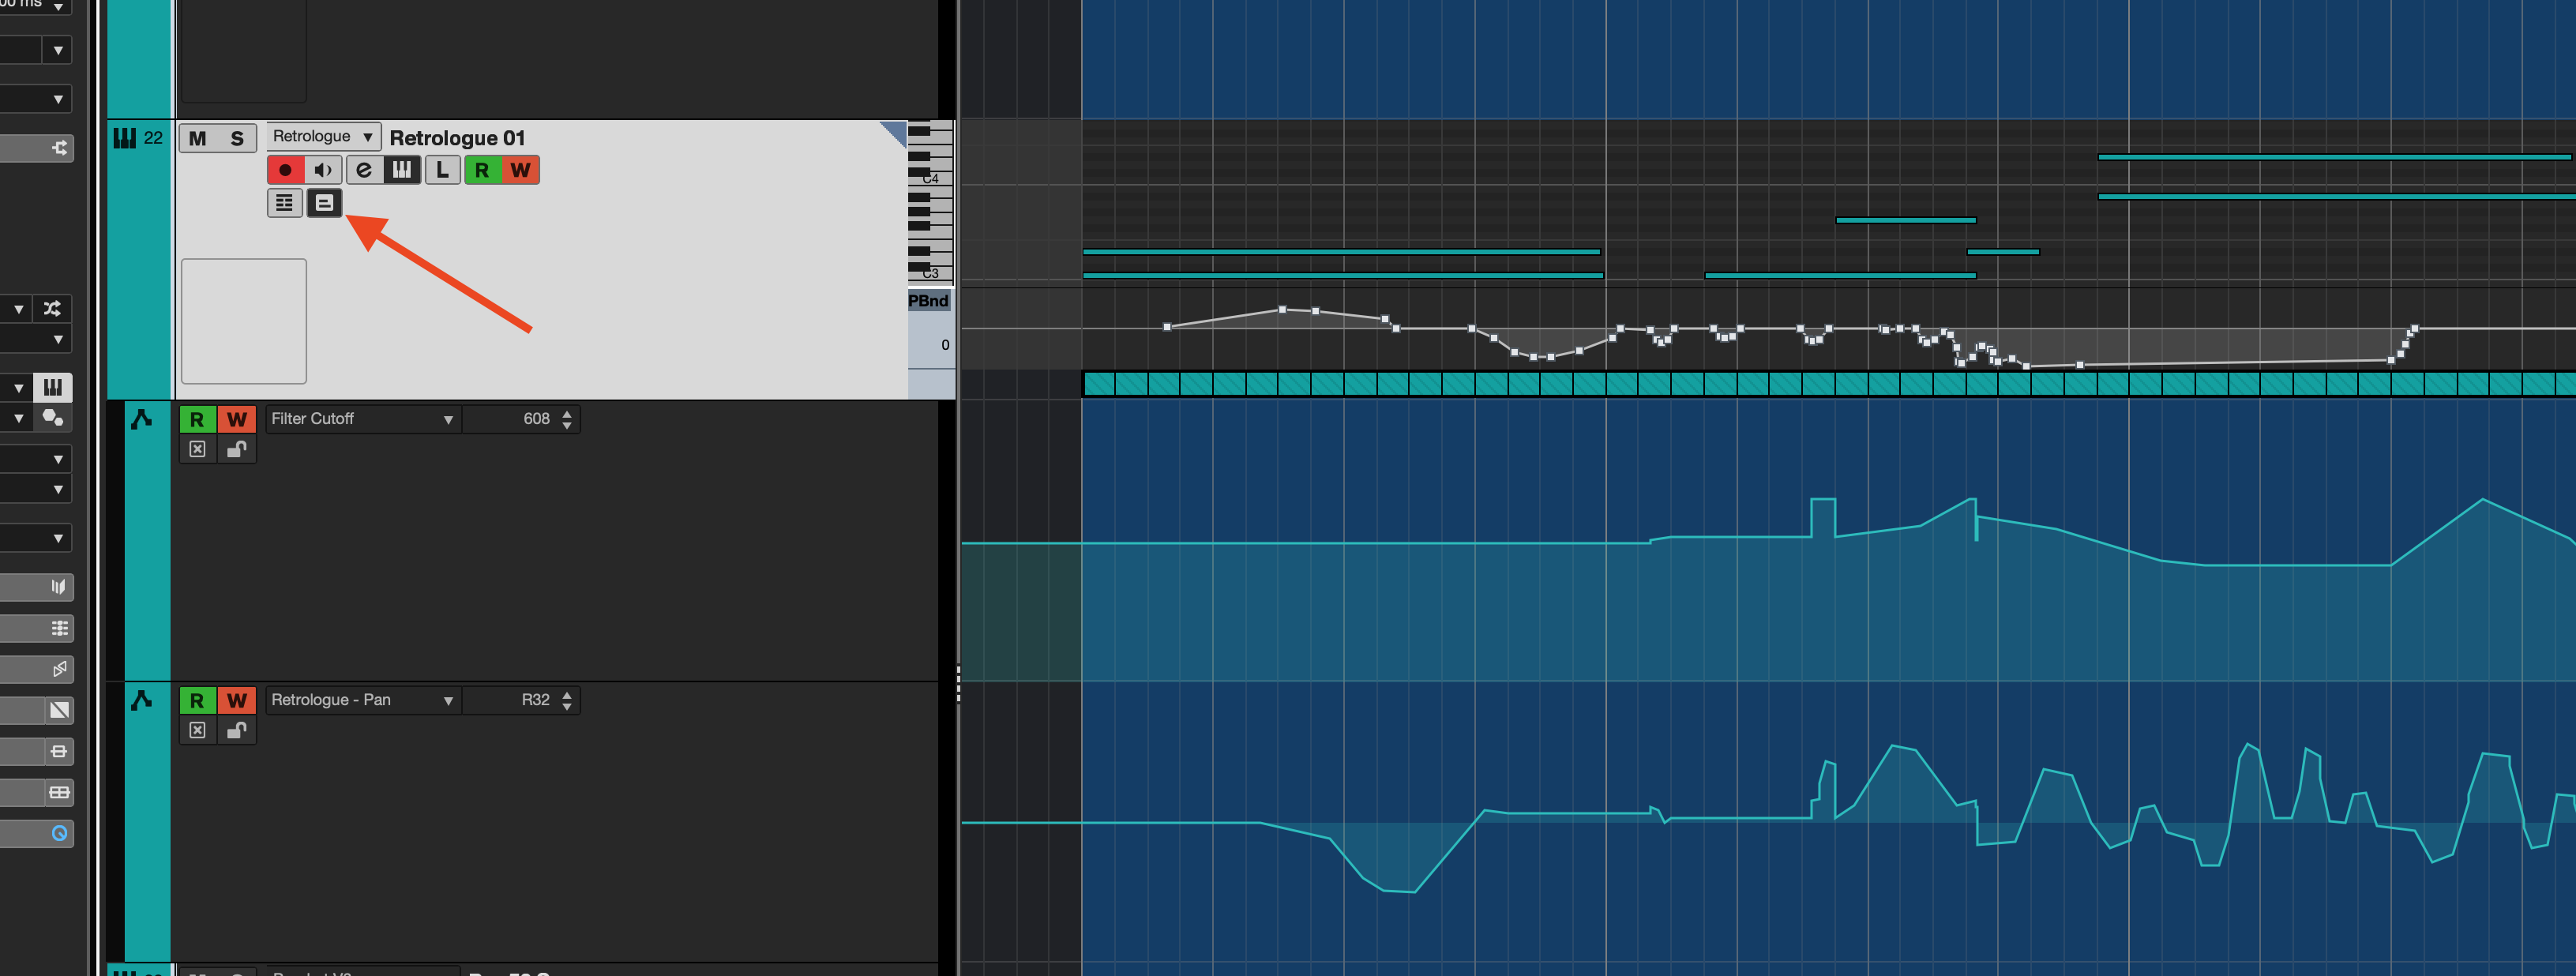
Task: Click the lanes display icon
Action: pyautogui.click(x=284, y=203)
